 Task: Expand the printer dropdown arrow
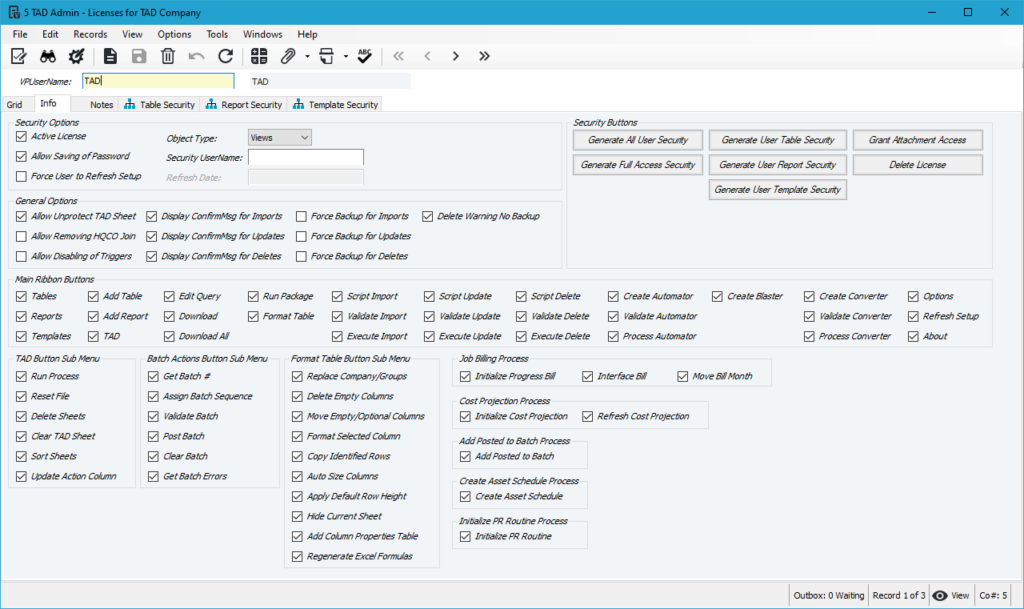pos(345,57)
